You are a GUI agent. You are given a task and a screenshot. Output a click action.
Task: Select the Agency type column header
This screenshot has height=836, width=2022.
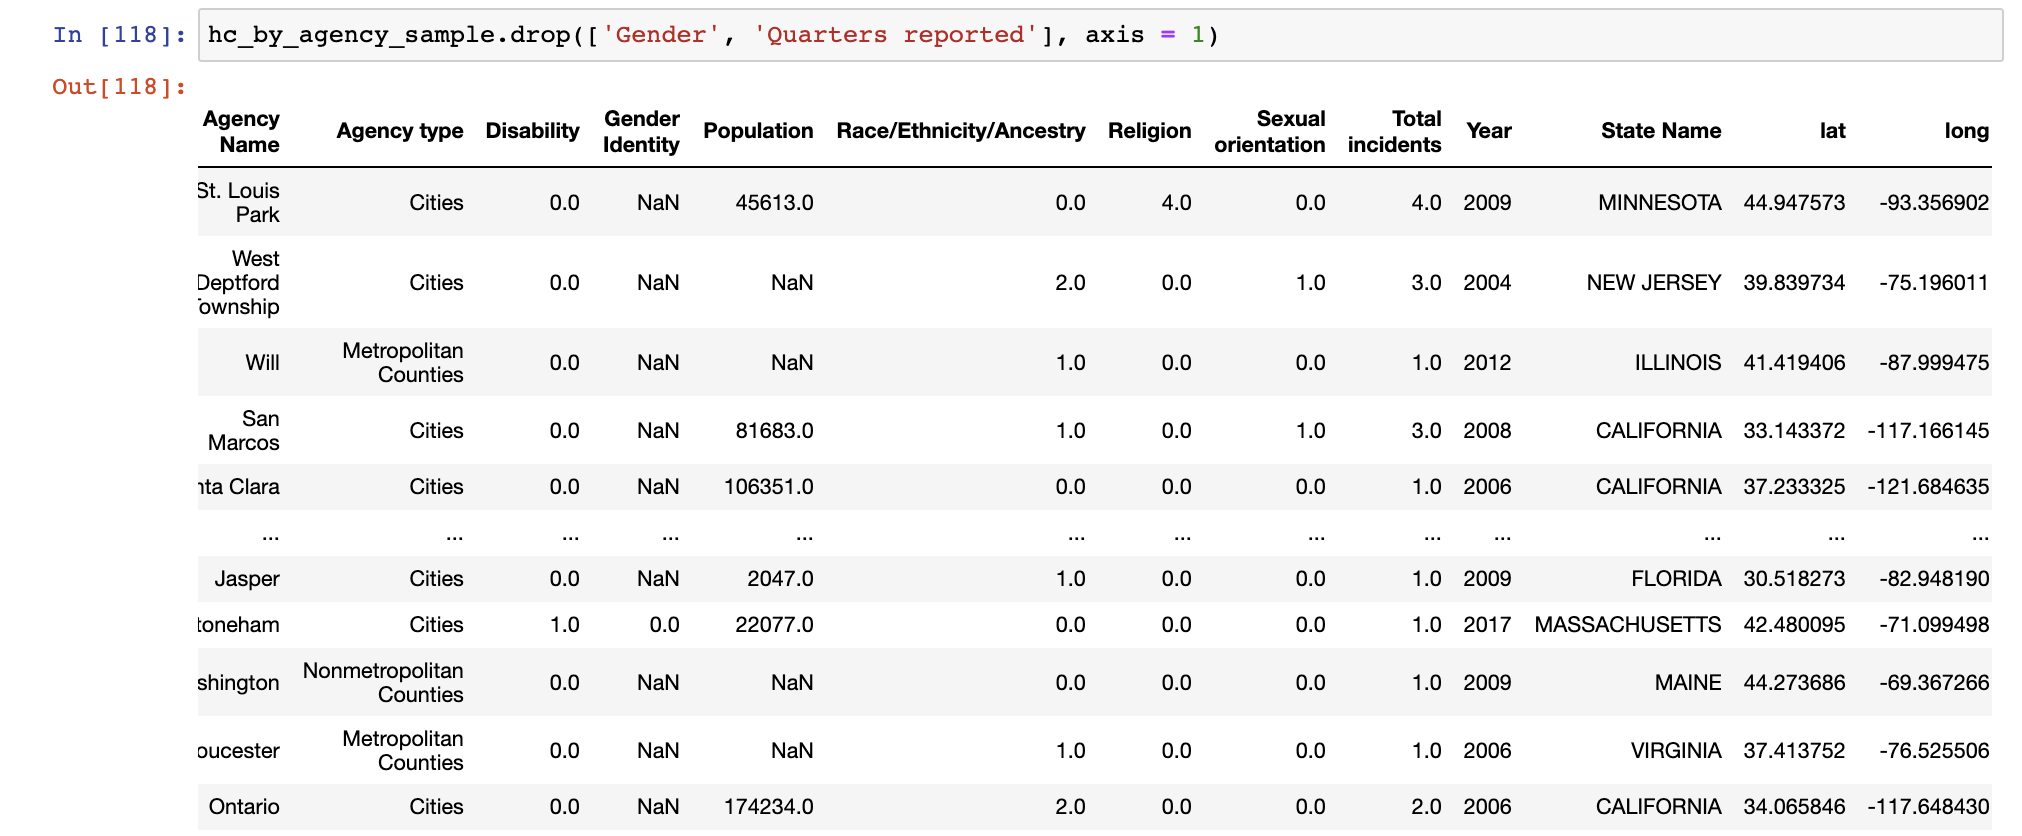pos(400,131)
